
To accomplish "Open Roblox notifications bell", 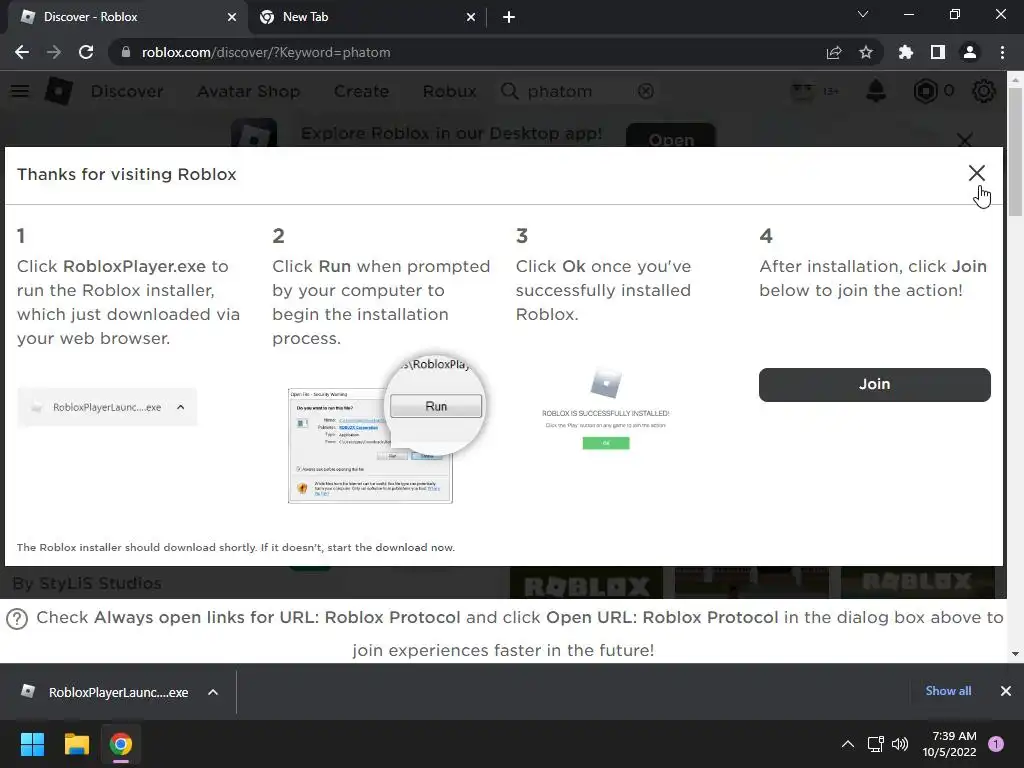I will coord(876,91).
